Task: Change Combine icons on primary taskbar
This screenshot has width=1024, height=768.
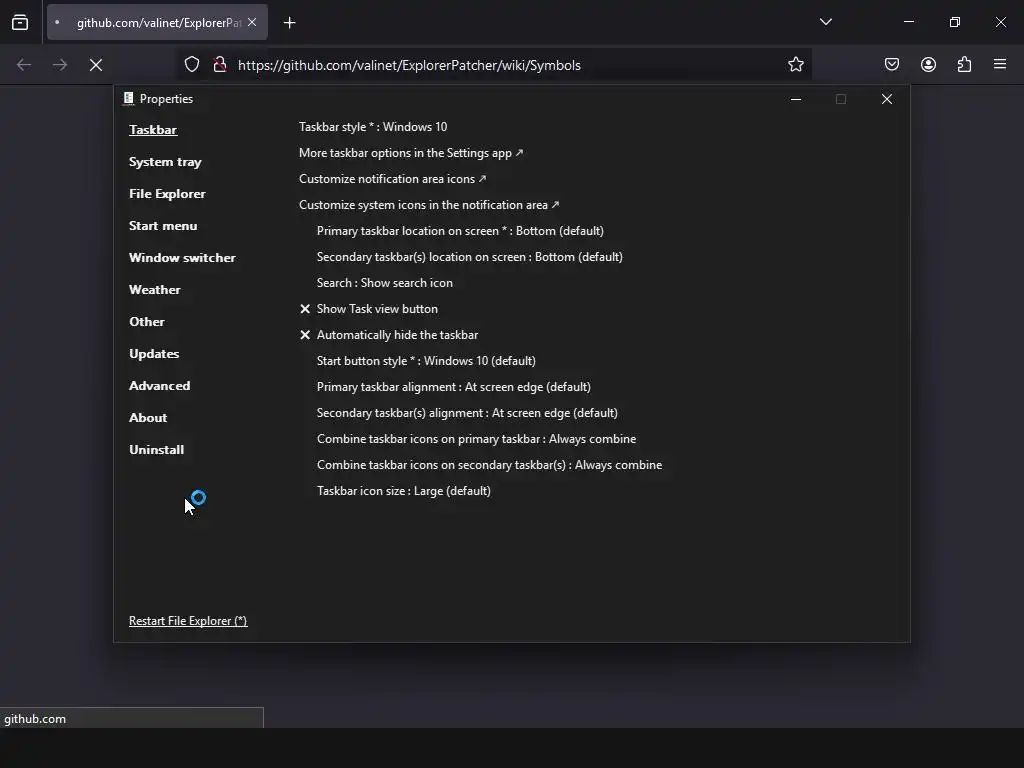Action: tap(477, 439)
